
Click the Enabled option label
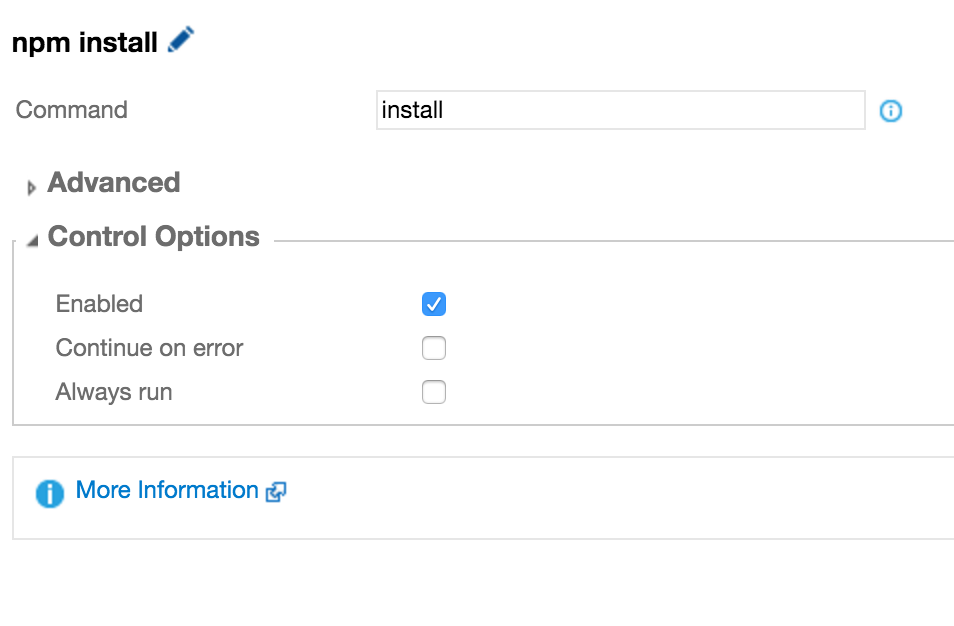(x=99, y=304)
